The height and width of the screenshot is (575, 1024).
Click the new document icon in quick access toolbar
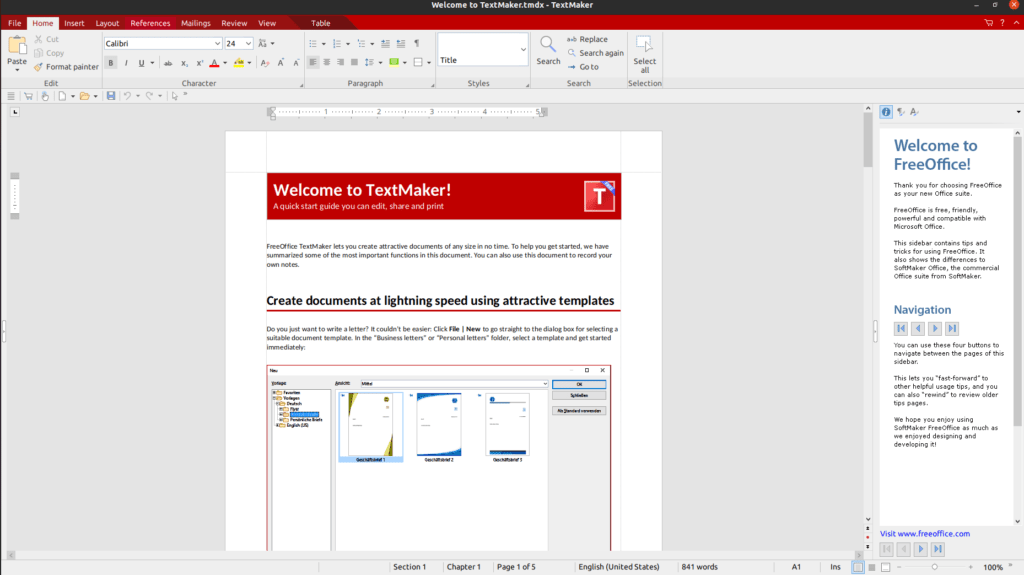pos(62,96)
